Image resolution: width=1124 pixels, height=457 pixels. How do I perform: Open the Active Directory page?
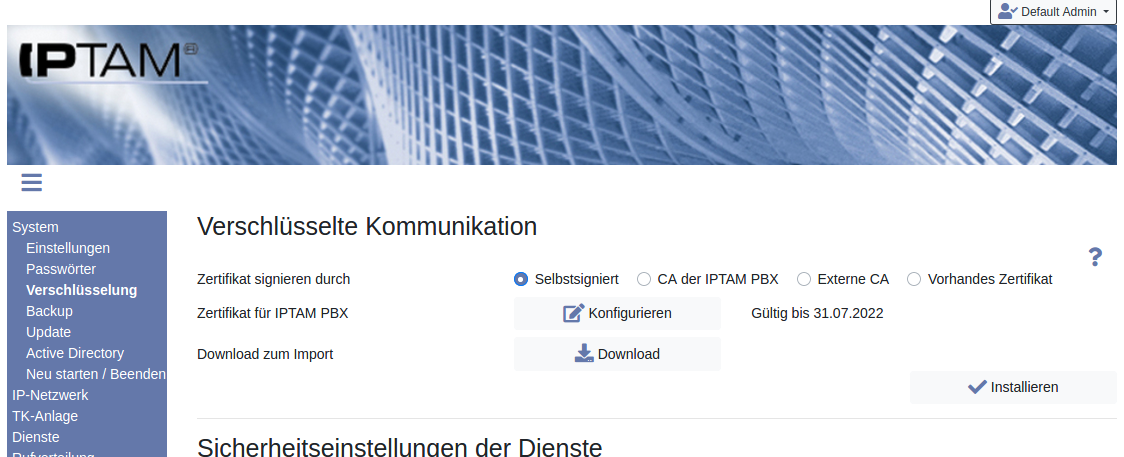click(x=75, y=353)
